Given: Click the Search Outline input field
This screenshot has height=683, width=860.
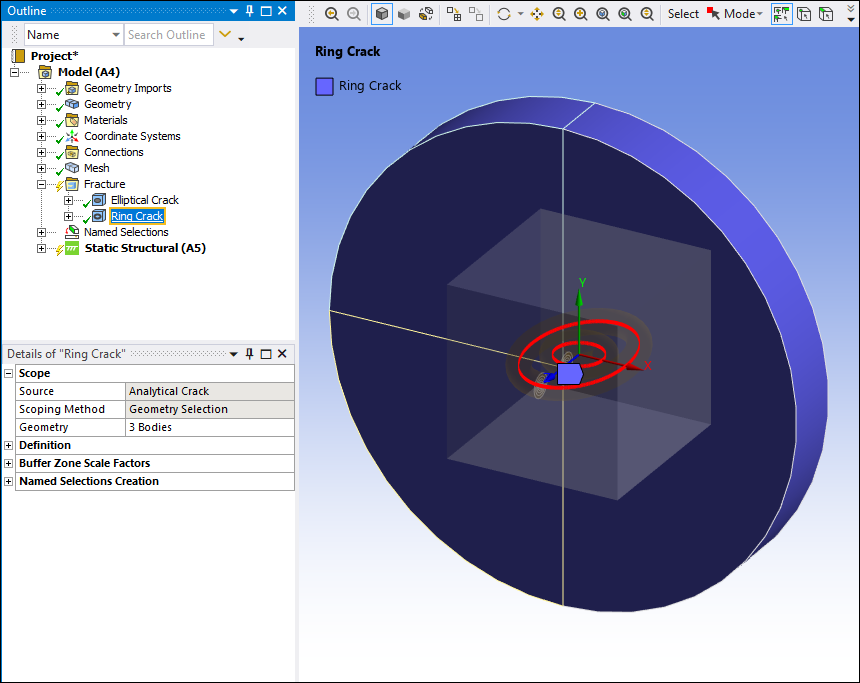Looking at the screenshot, I should pos(167,35).
